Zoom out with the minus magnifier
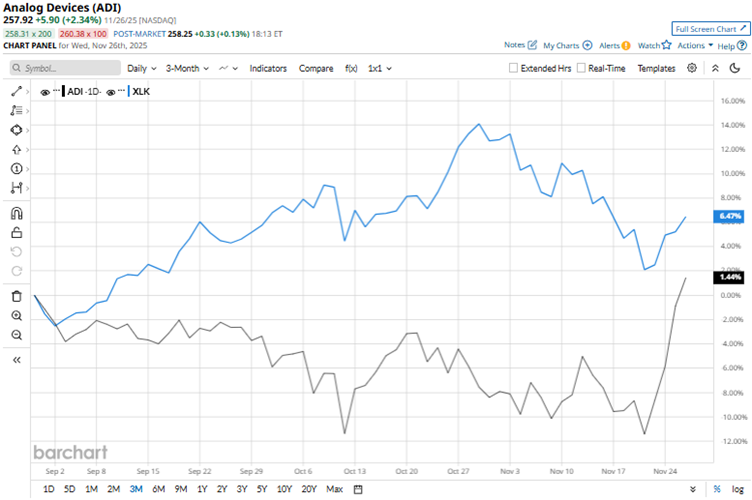This screenshot has height=500, width=752. (16, 335)
